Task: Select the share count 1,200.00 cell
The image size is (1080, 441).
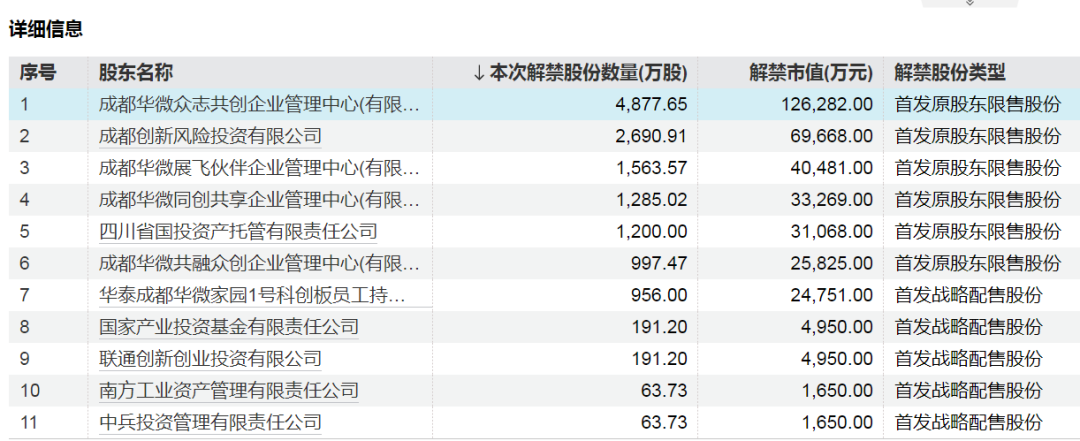Action: 651,231
